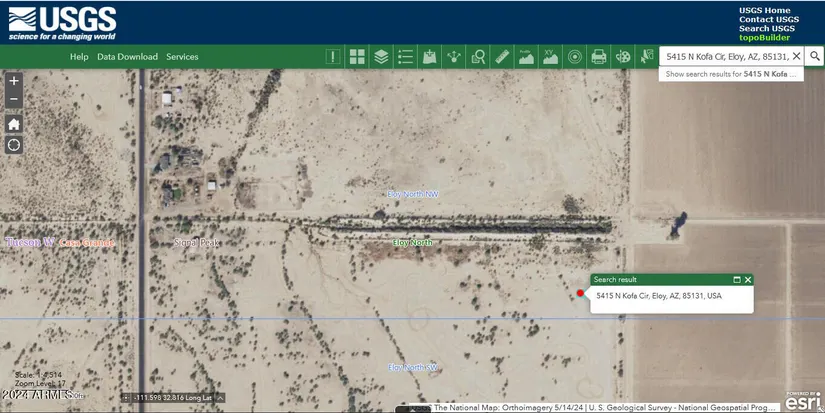The image size is (825, 413).
Task: Open the Services menu
Action: click(182, 57)
